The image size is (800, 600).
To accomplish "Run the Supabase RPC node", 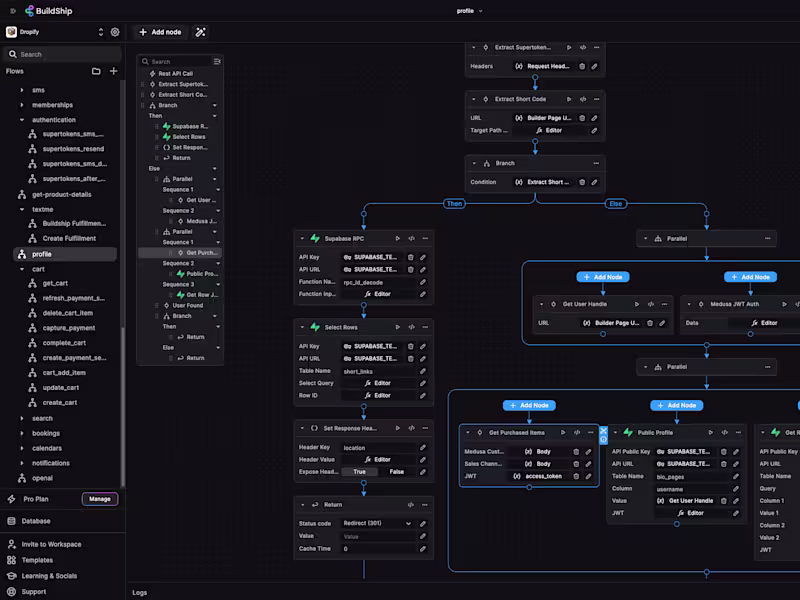I will tap(397, 238).
